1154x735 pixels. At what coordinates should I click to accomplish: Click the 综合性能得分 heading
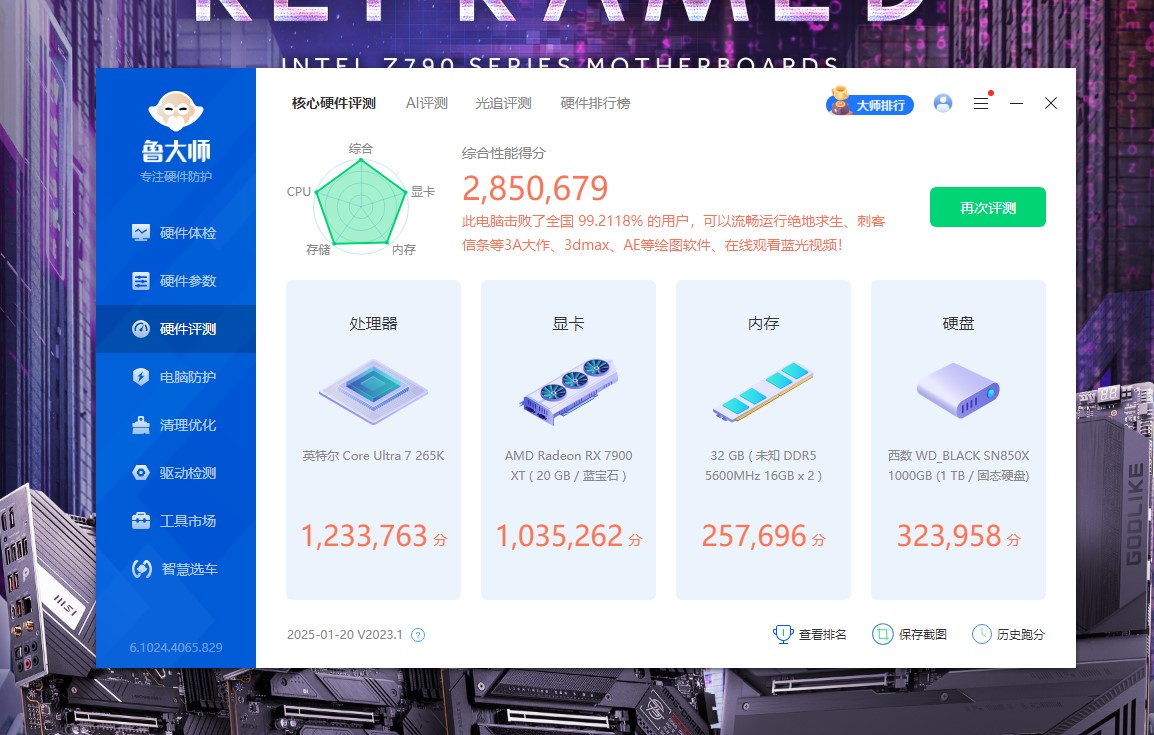pyautogui.click(x=503, y=153)
